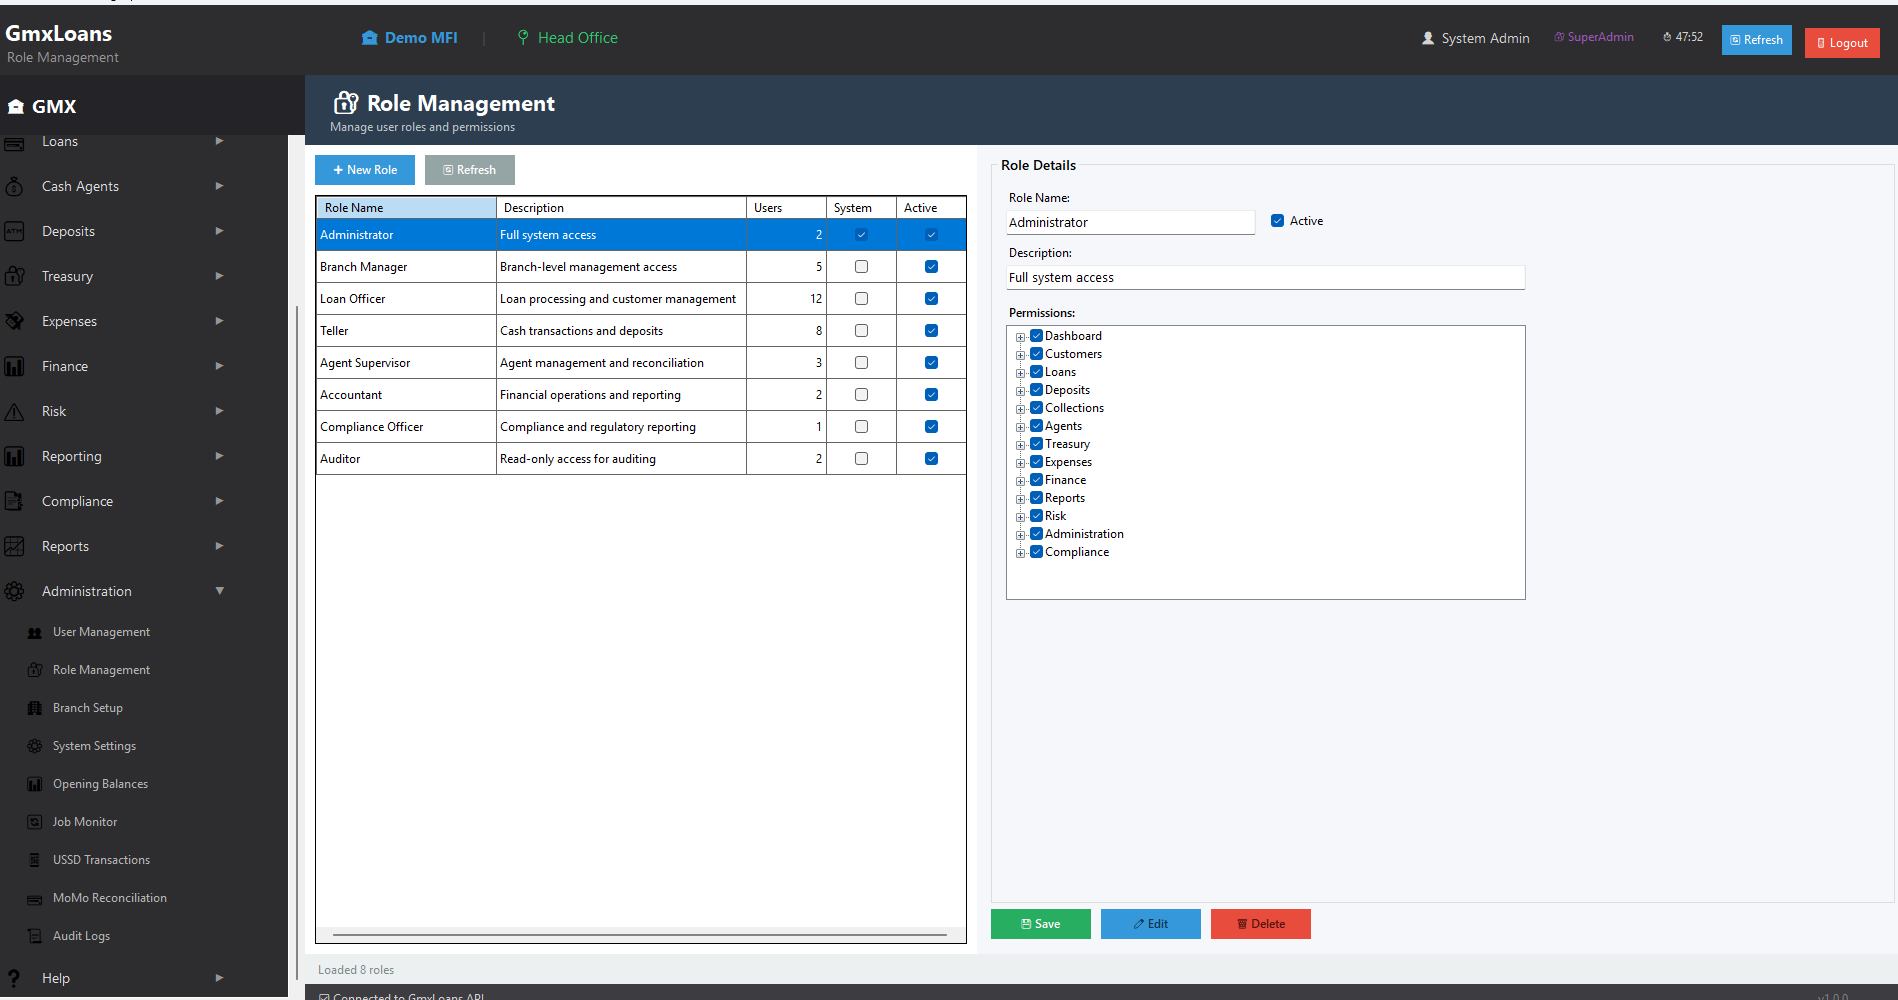Toggle Active checkbox for Agent Supervisor
1898x1000 pixels.
pyautogui.click(x=931, y=363)
